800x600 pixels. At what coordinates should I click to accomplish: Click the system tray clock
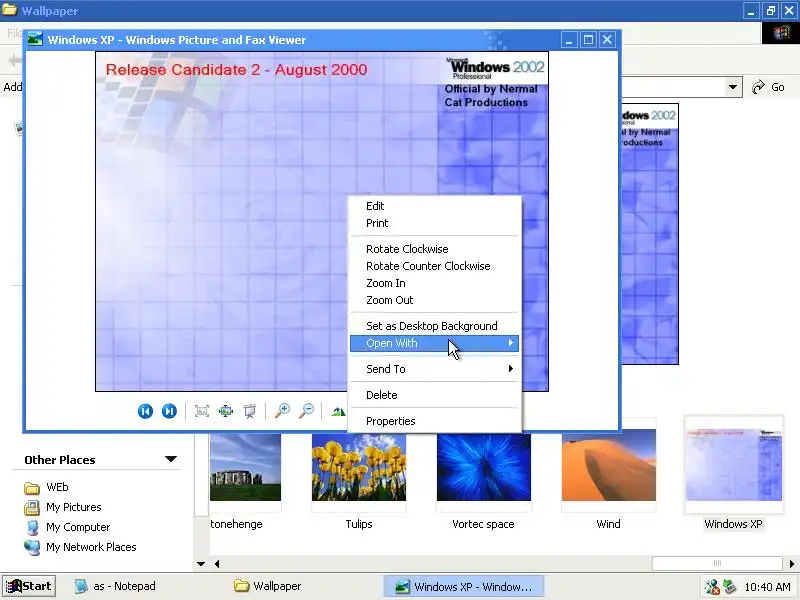coord(767,587)
